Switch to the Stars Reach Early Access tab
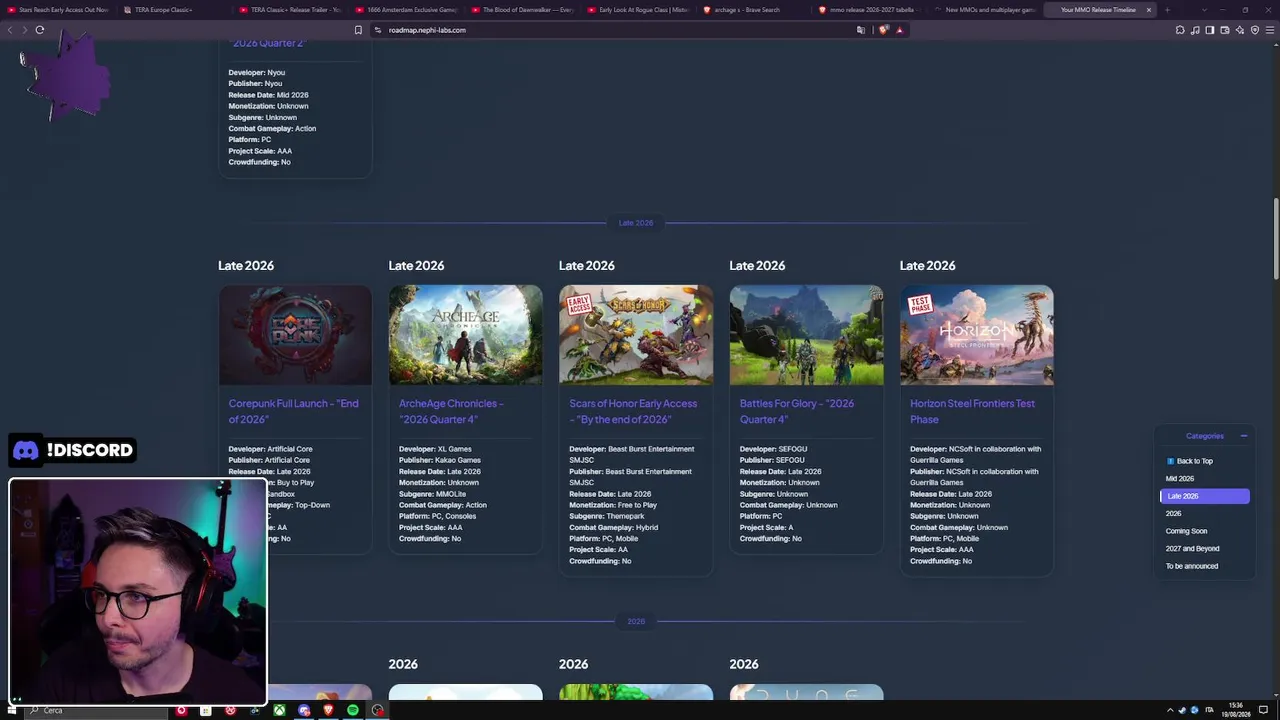This screenshot has height=720, width=1280. tap(58, 10)
